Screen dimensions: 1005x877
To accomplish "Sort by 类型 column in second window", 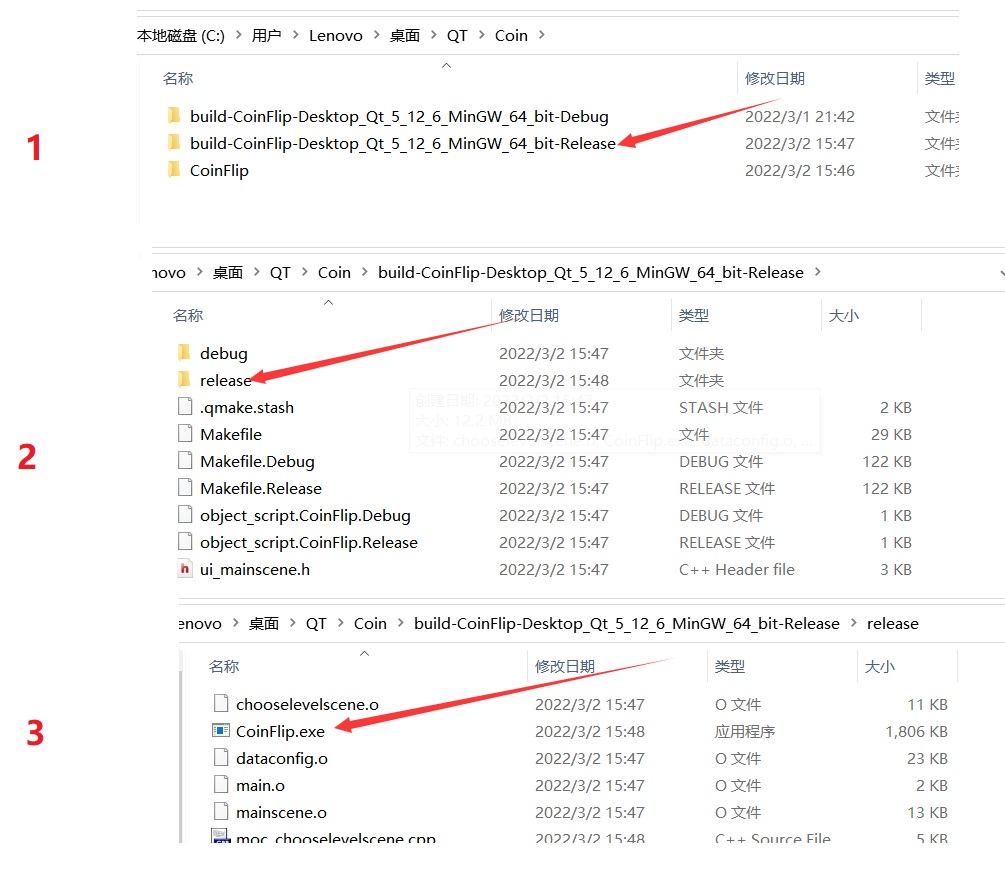I will pyautogui.click(x=694, y=315).
